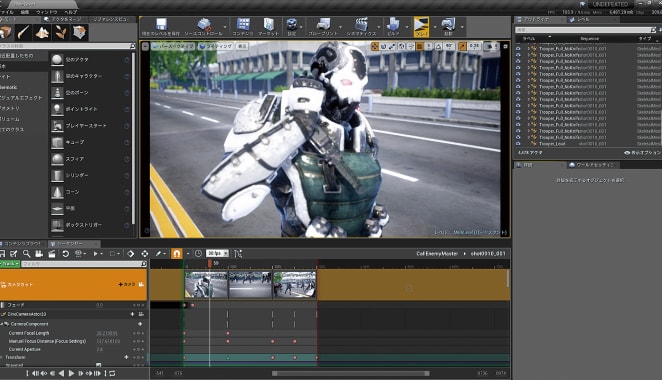Click the Launch gamepad toolbar button
This screenshot has height=380, width=662.
coord(448,26)
